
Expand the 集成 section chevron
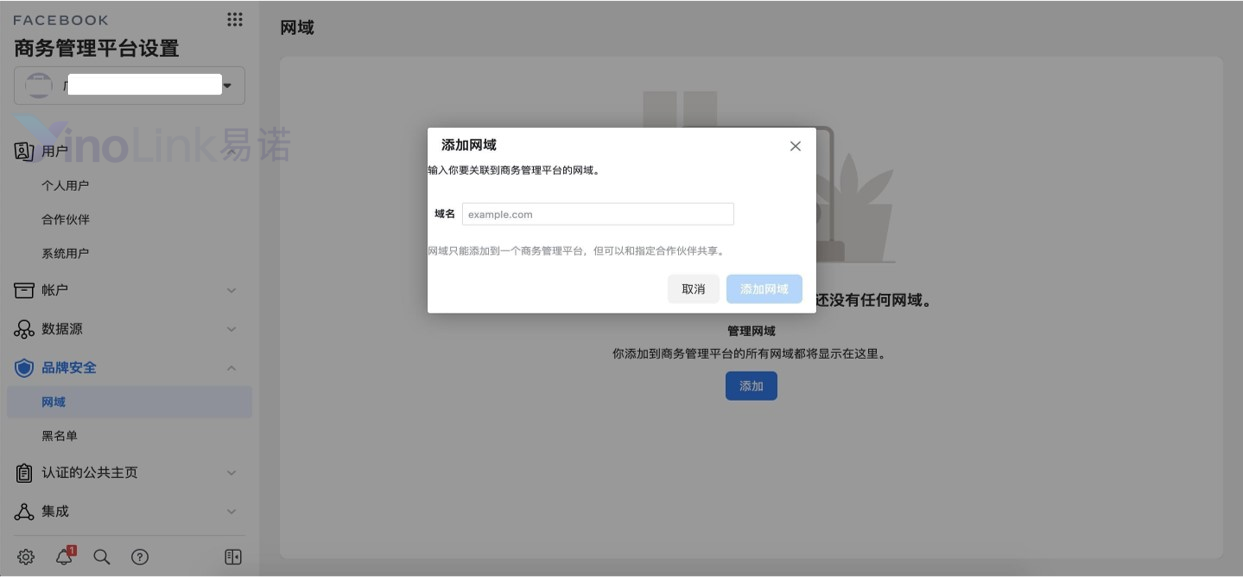click(x=231, y=511)
